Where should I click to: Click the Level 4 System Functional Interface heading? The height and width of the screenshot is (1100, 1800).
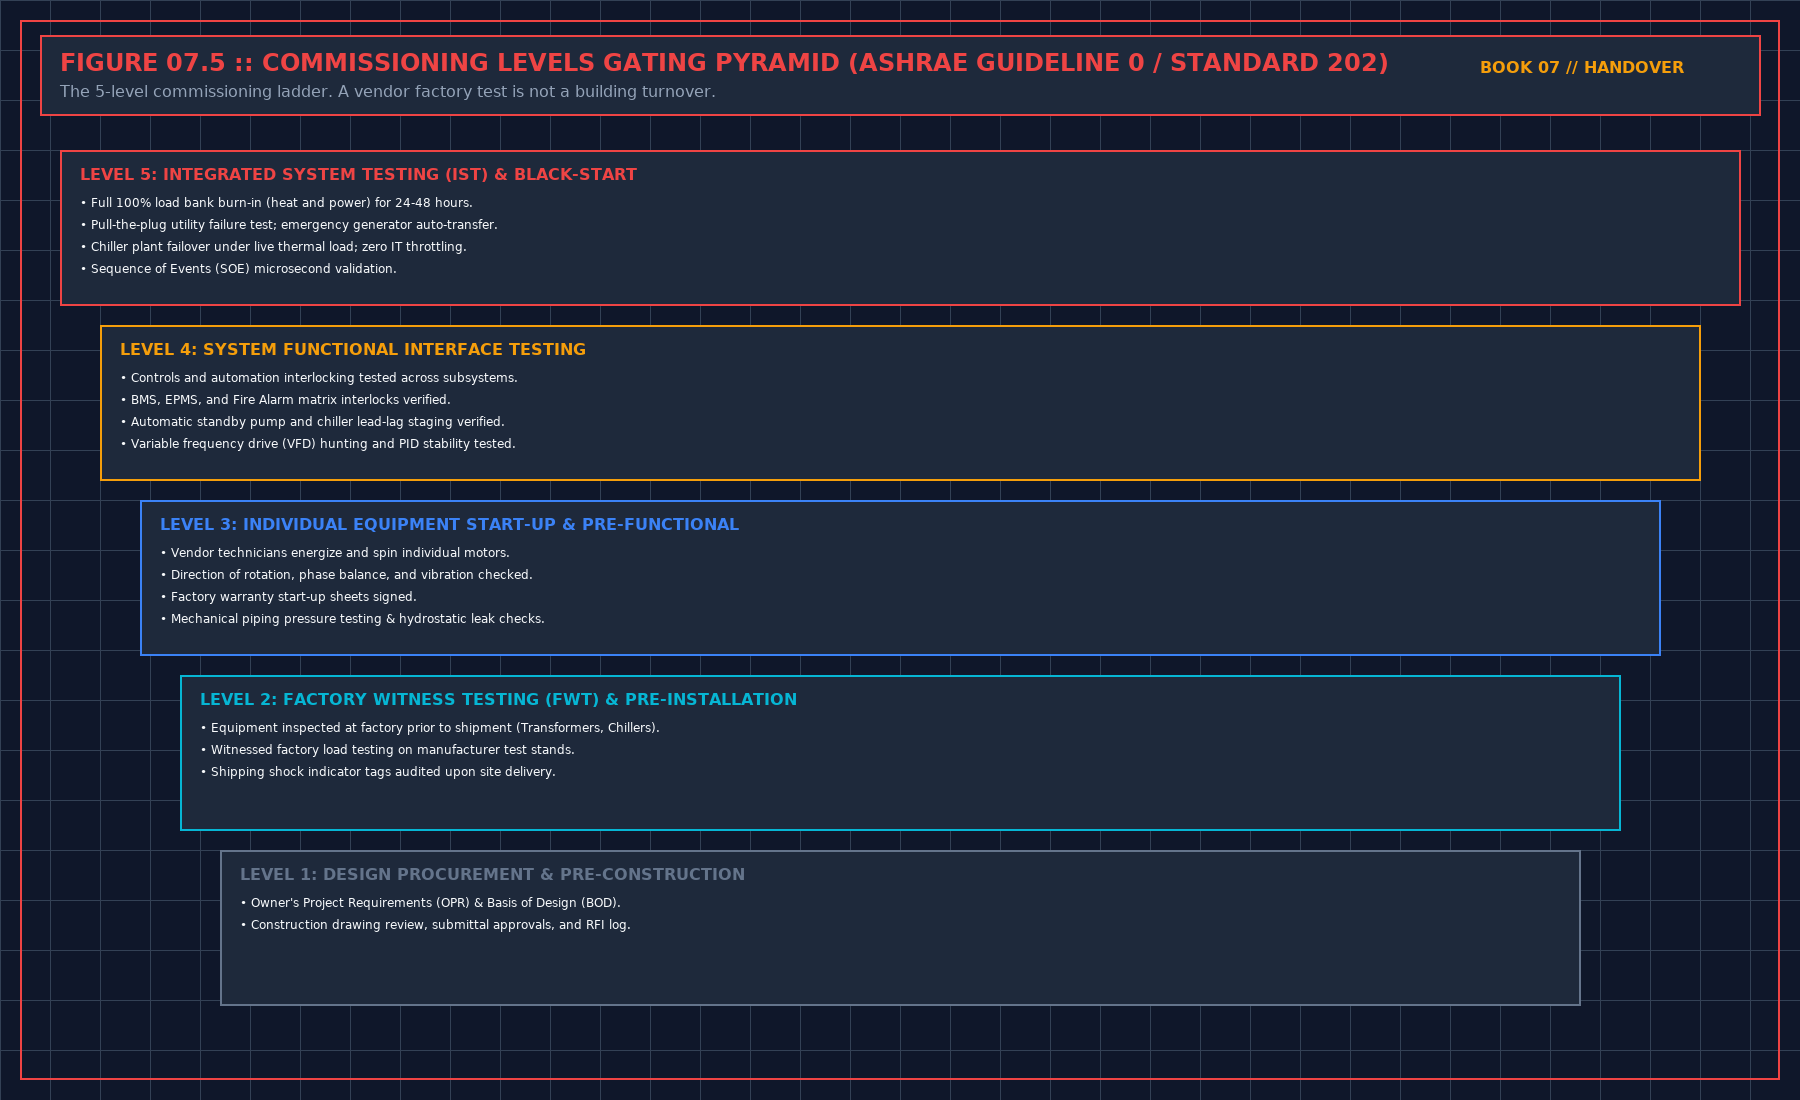pos(353,350)
